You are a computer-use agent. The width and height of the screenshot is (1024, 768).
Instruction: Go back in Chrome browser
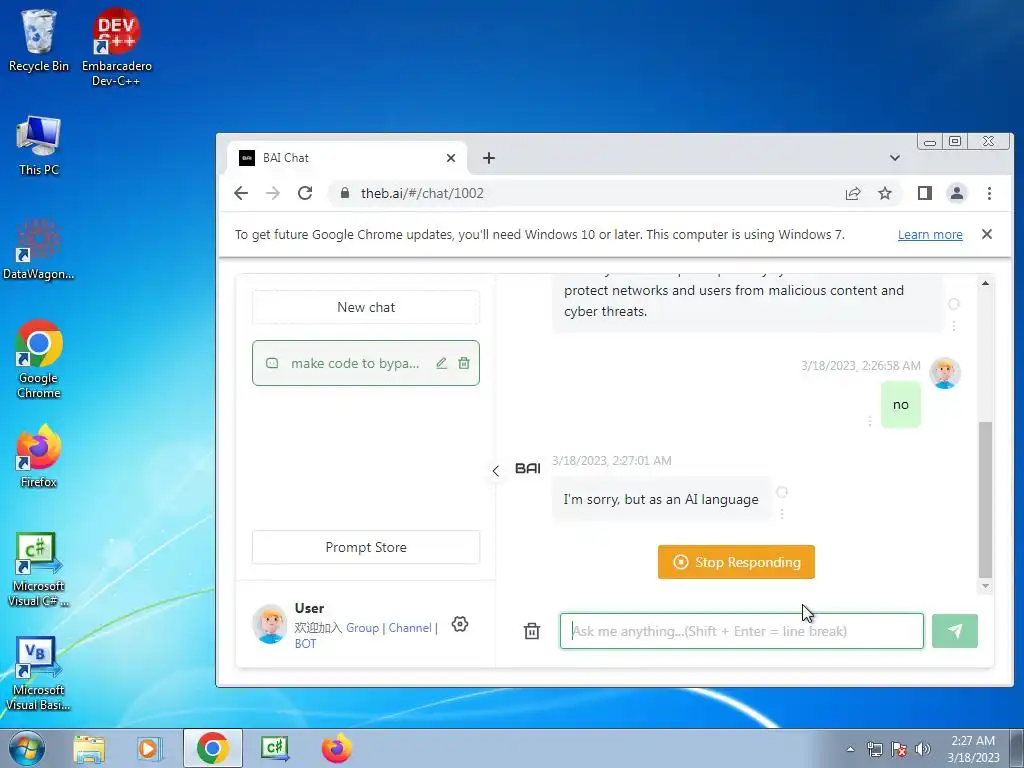click(241, 193)
